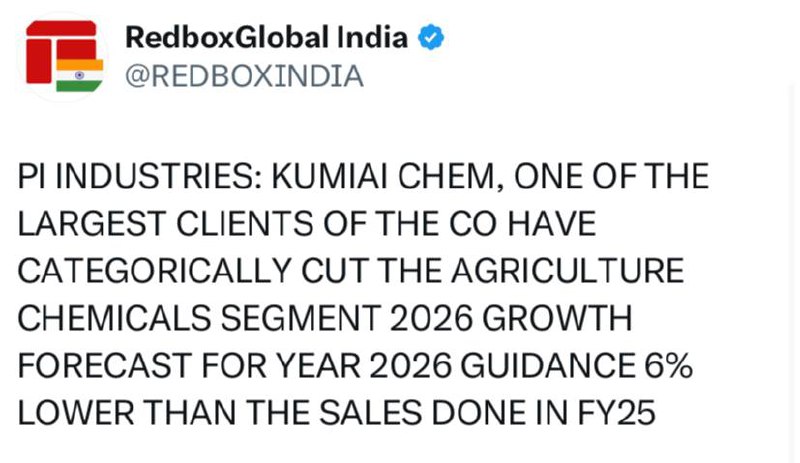The height and width of the screenshot is (463, 800).
Task: Click the line starting CHEMICALS SEGMENT
Action: pos(325,318)
